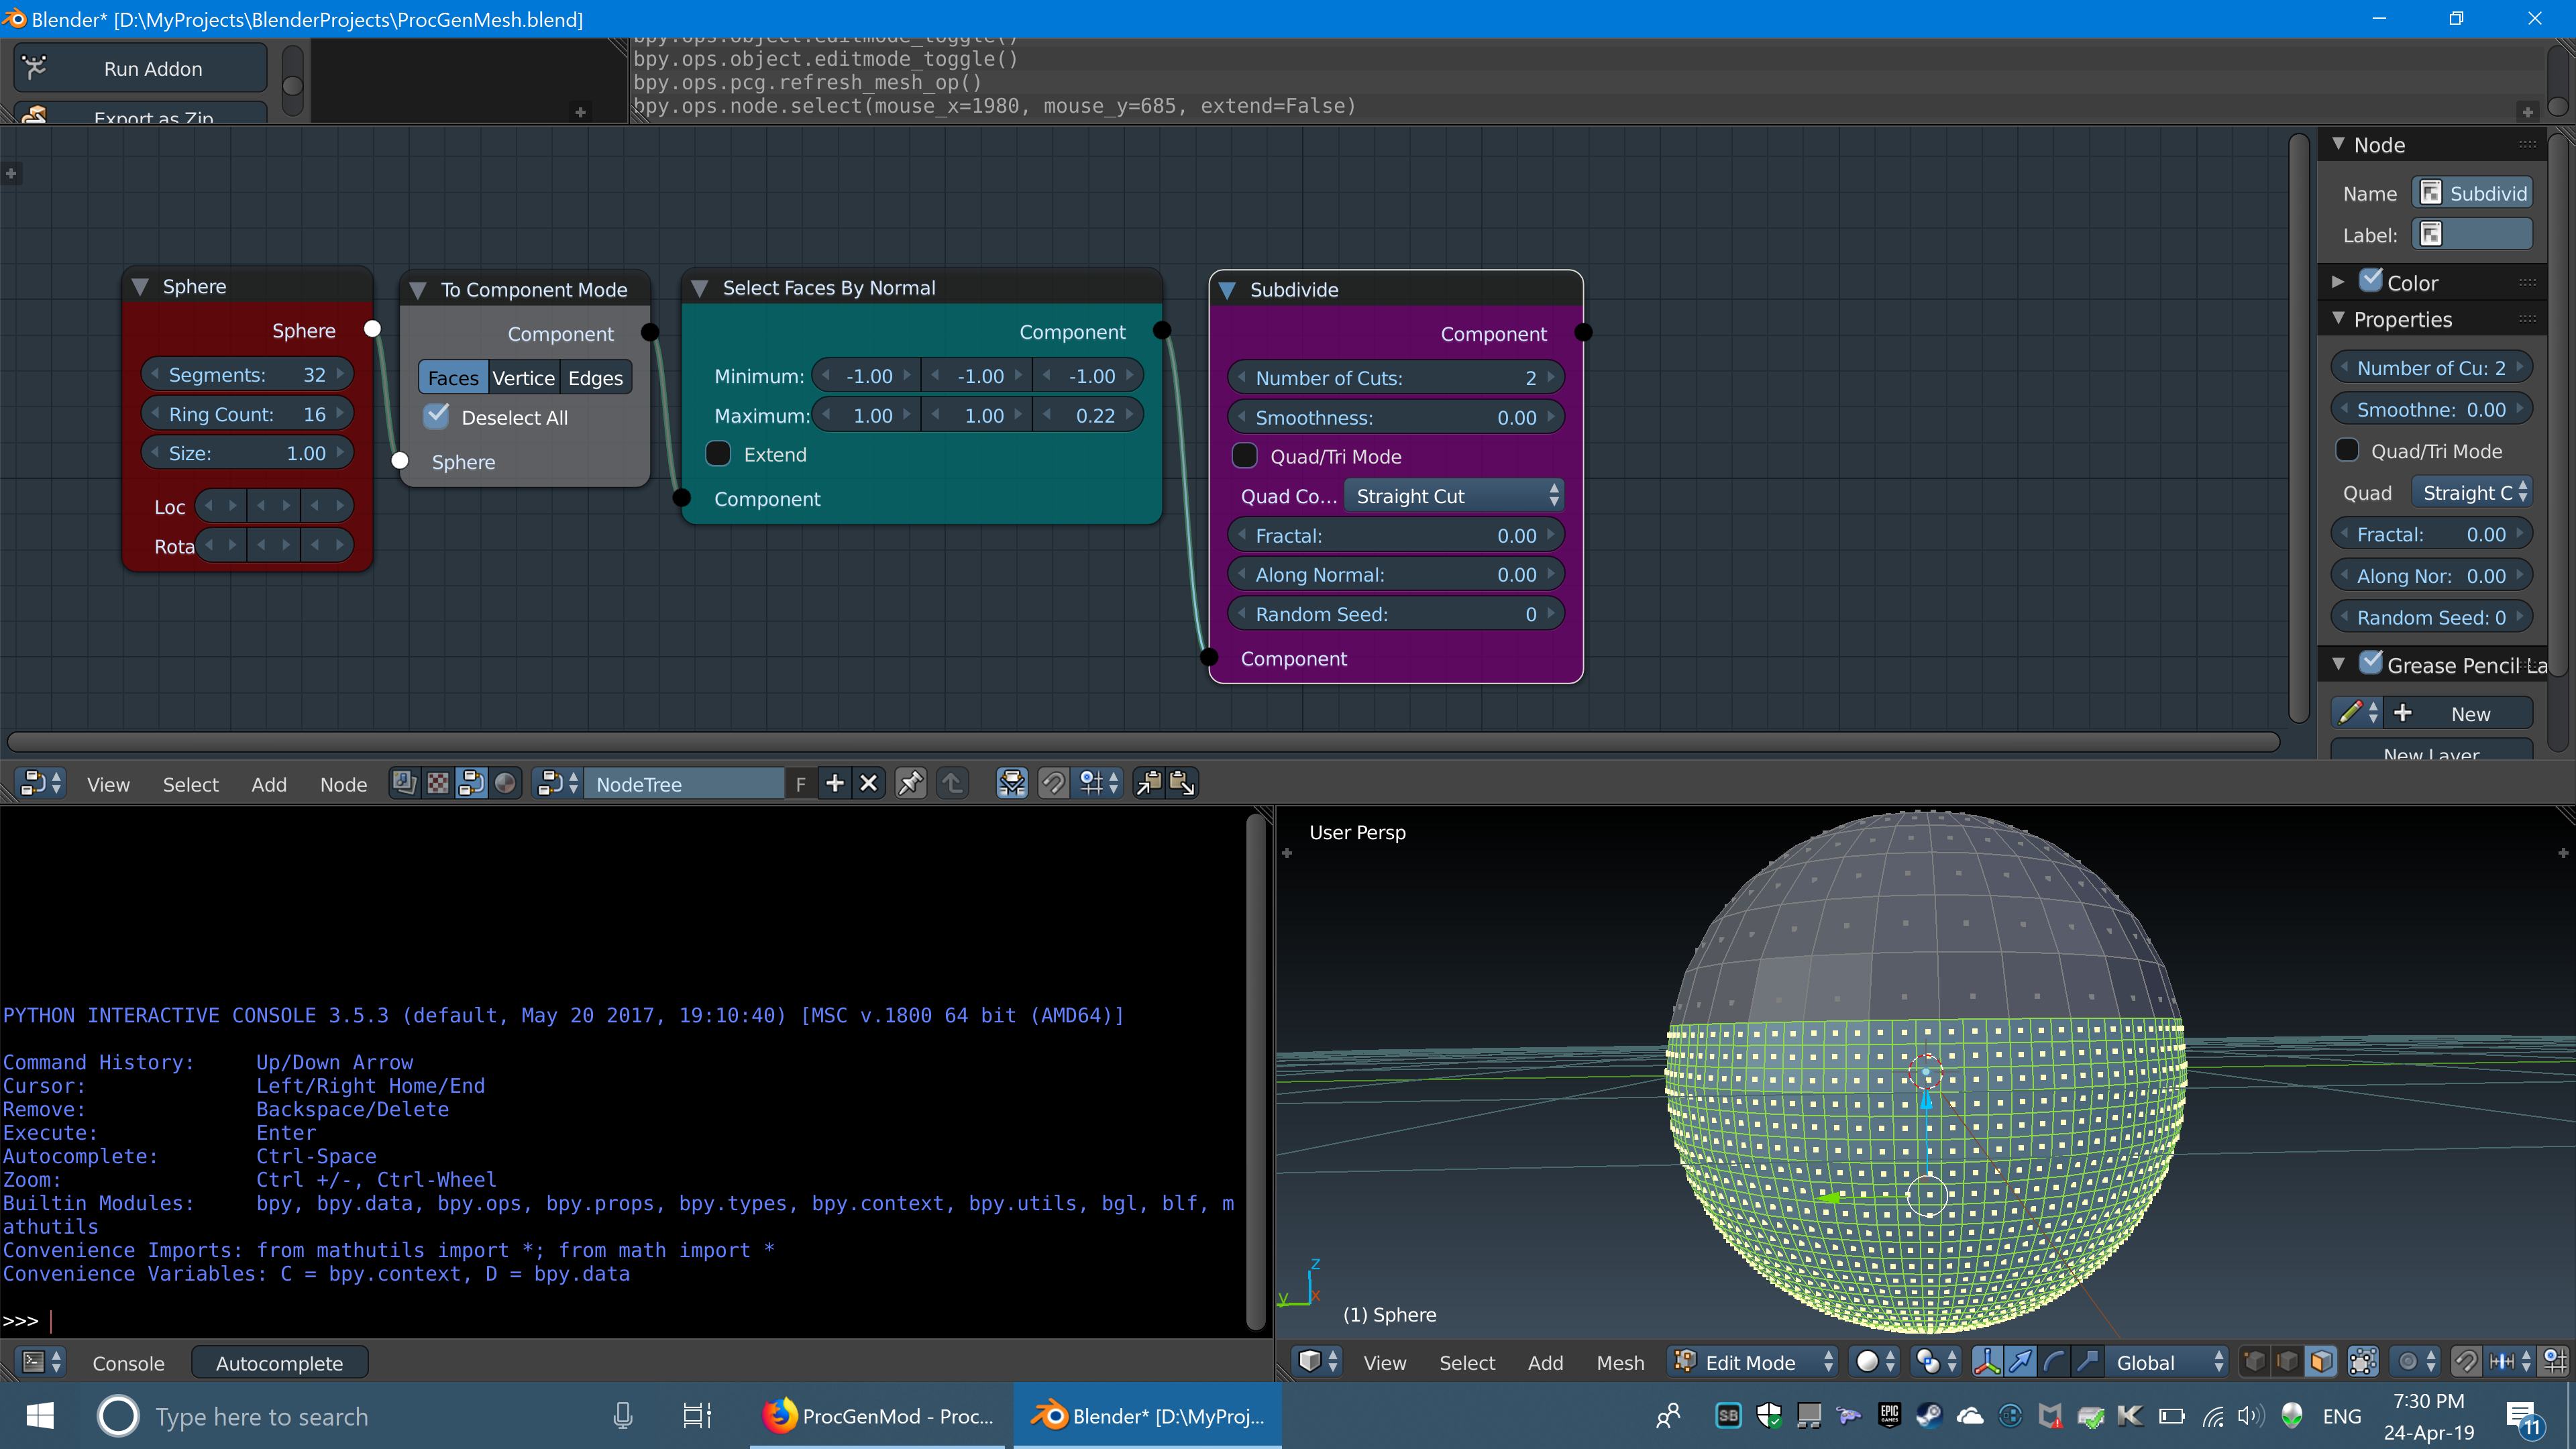The height and width of the screenshot is (1449, 2576).
Task: Open the Firefox ProcGenMod taskbar item
Action: point(878,1415)
